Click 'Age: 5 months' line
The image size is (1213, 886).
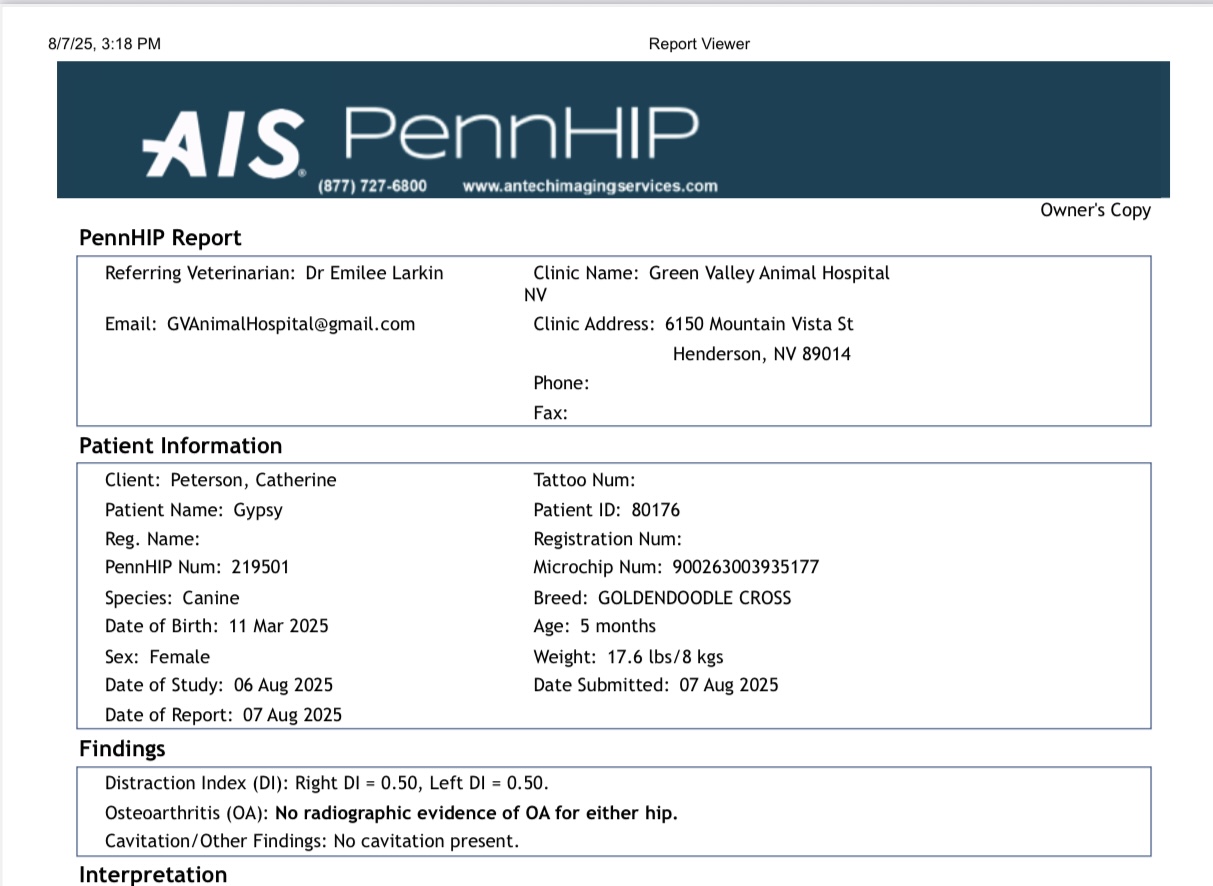pos(595,626)
